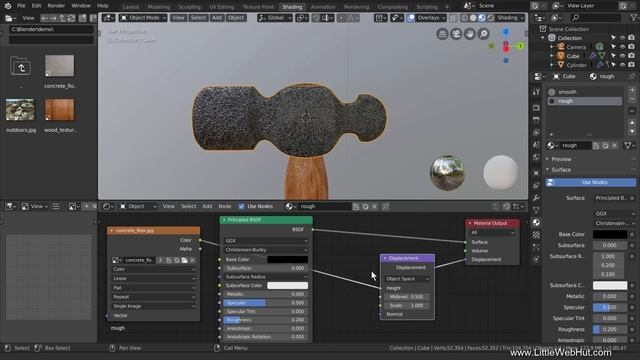
Task: Open the Material properties tab icon
Action: click(536, 222)
